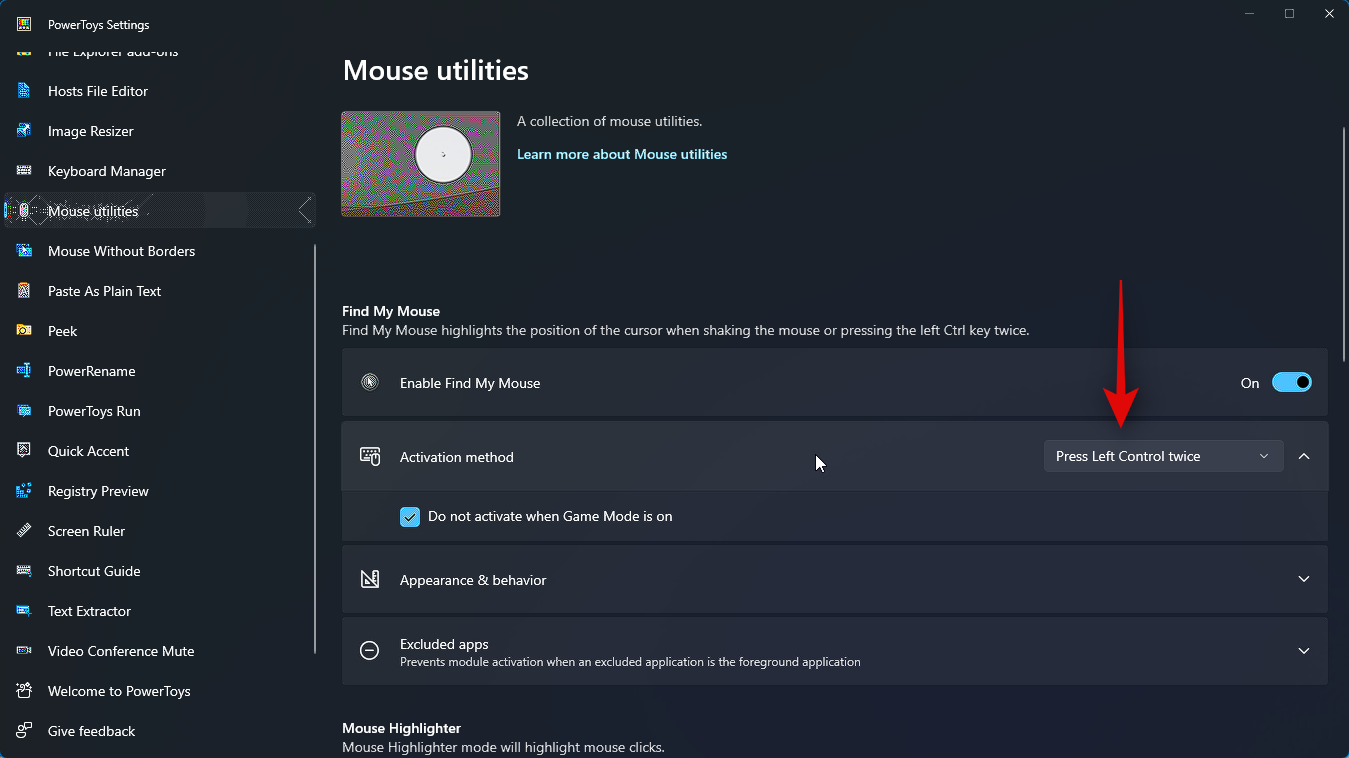Click the Keyboard Manager sidebar icon
The width and height of the screenshot is (1349, 758).
(24, 171)
